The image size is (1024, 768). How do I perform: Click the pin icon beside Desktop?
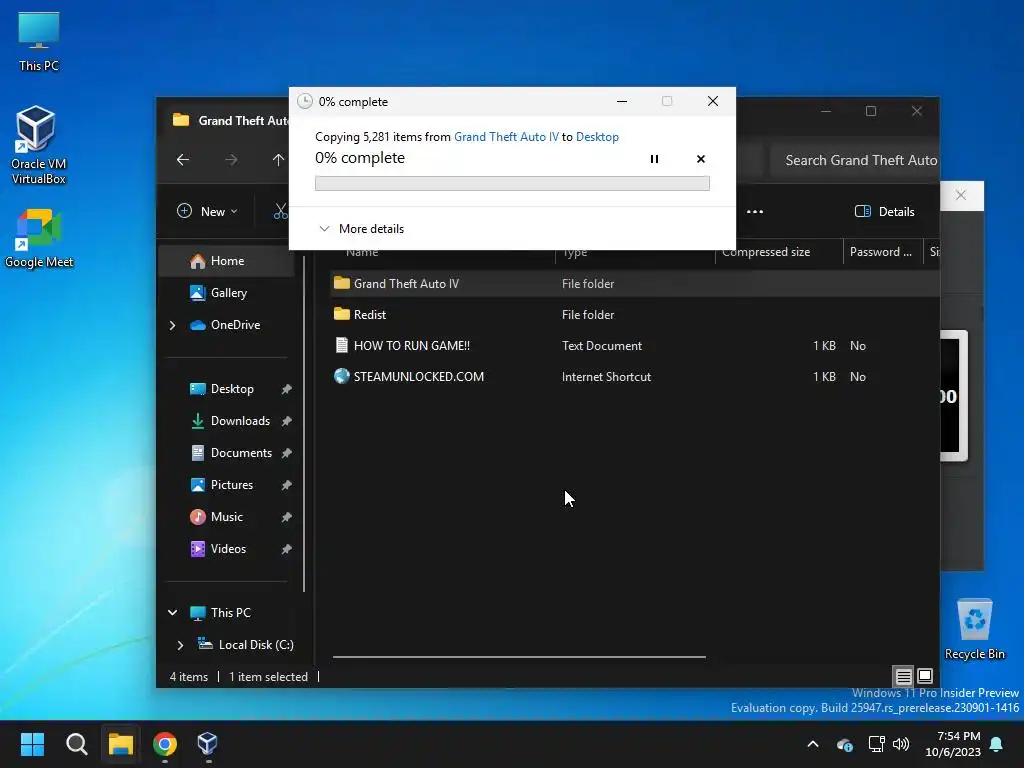click(286, 389)
